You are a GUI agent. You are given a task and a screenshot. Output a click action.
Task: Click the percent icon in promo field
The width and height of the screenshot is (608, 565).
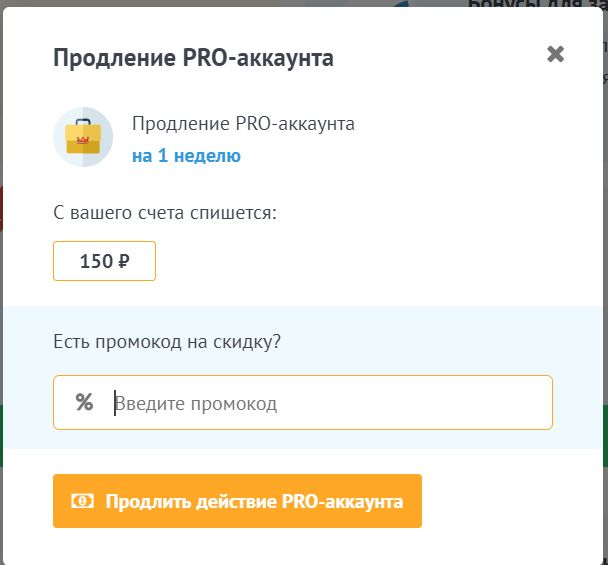84,403
